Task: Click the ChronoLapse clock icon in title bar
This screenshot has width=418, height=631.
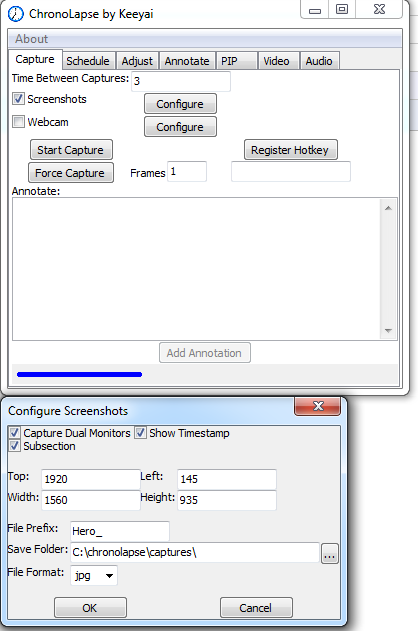Action: (x=16, y=14)
